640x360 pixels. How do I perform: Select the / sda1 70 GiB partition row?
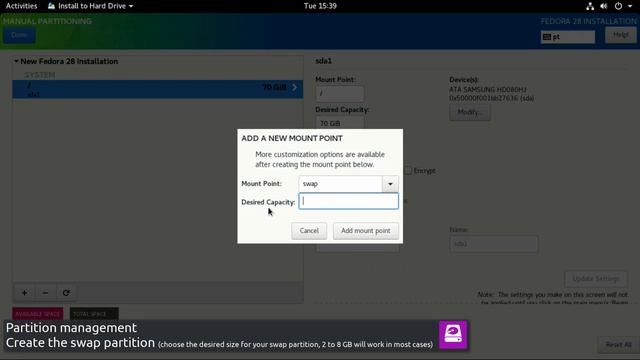coord(158,89)
